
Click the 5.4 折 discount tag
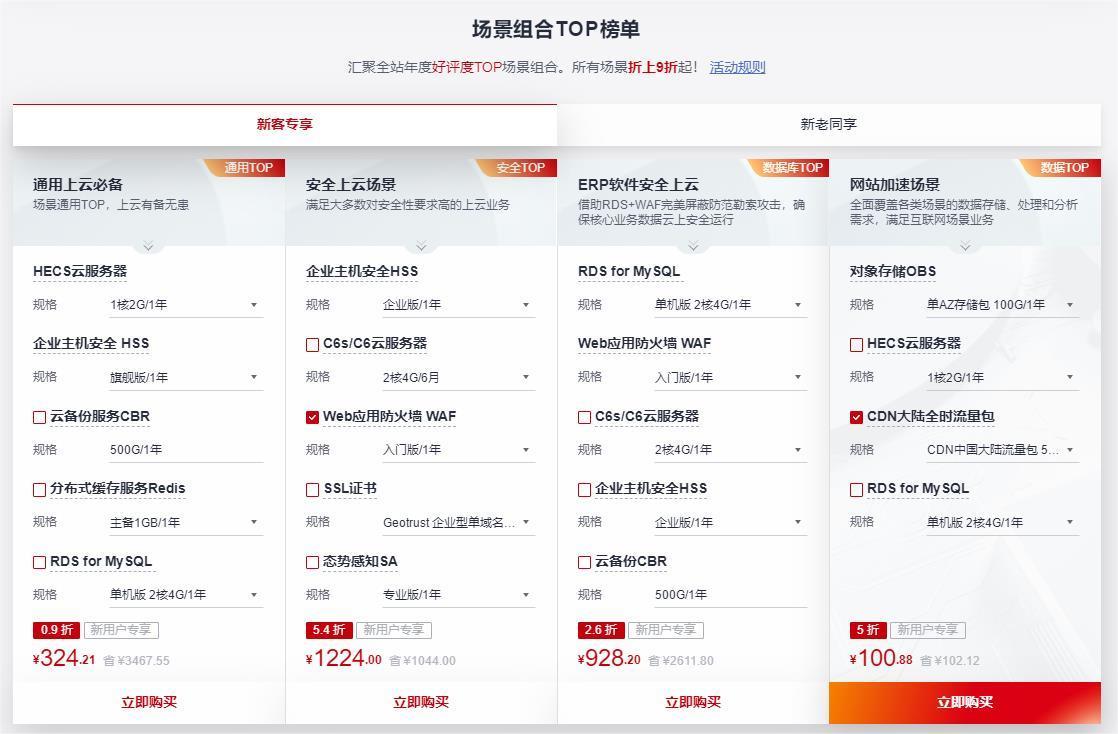coord(329,630)
